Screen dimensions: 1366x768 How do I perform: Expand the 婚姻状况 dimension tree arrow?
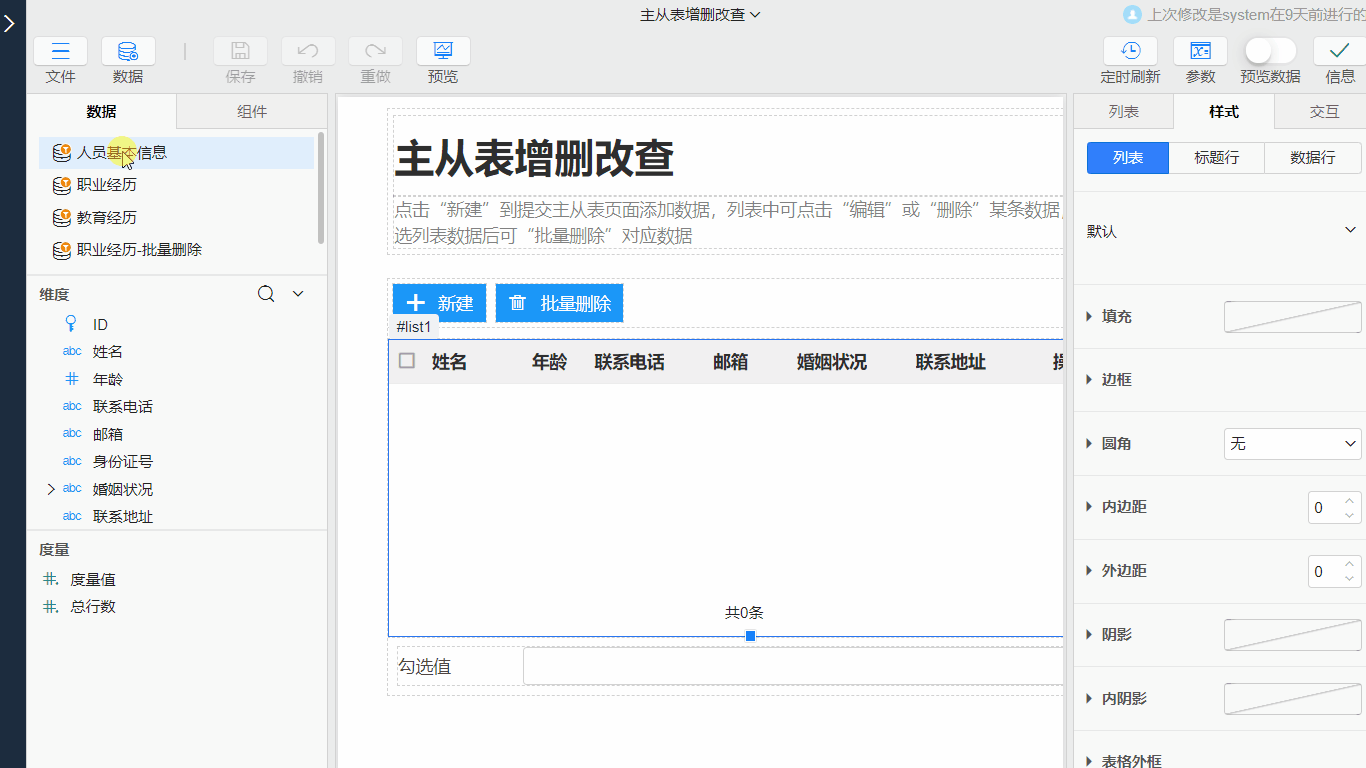[51, 489]
